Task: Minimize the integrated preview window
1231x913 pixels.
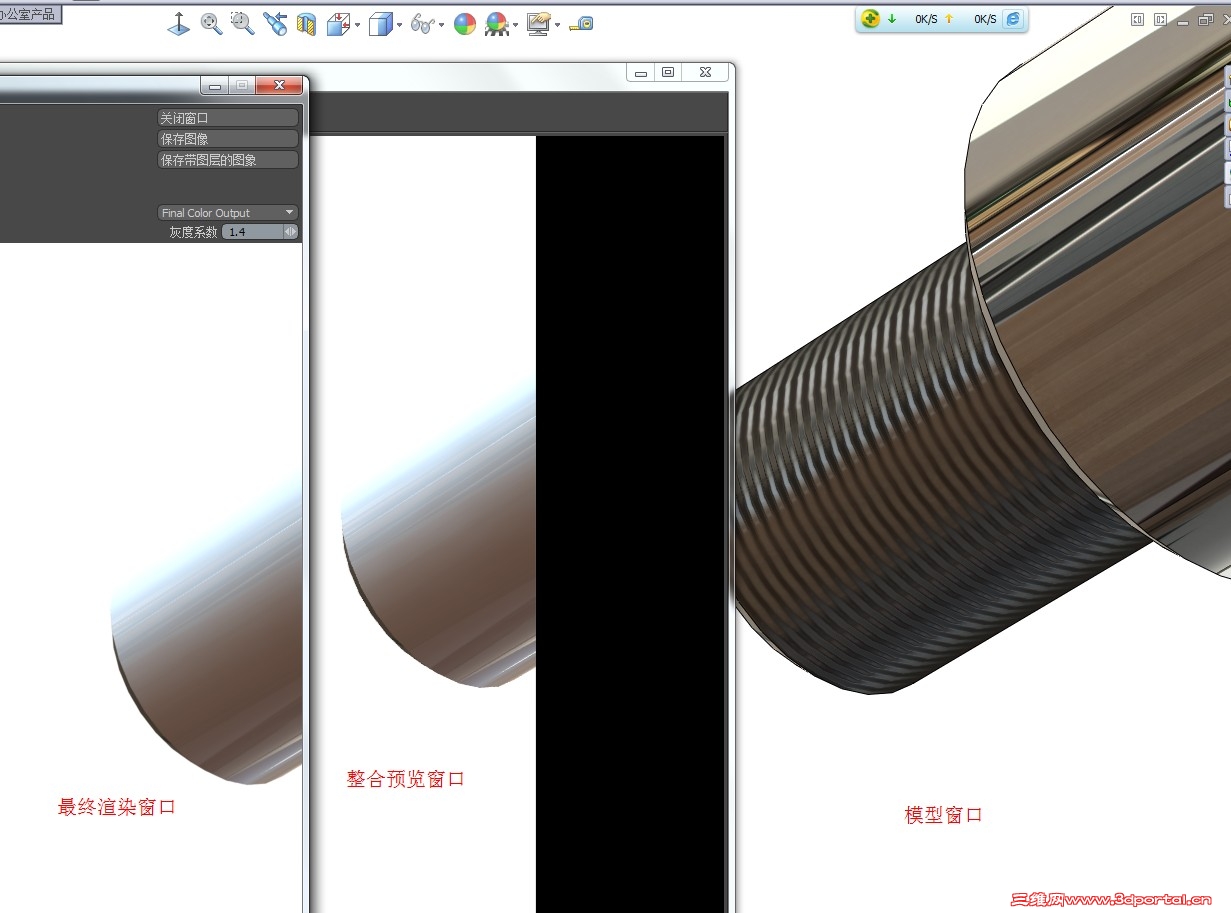Action: click(x=641, y=73)
